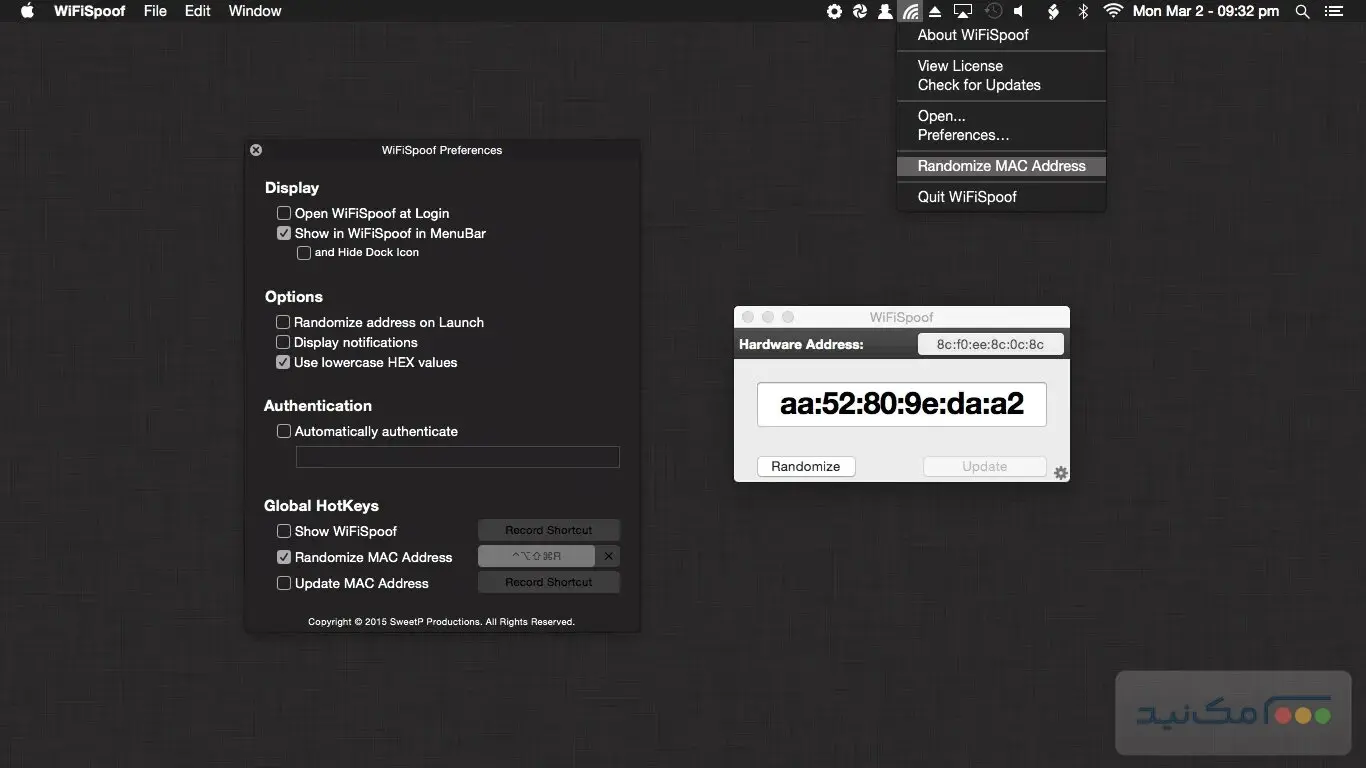Enable Display notifications

coord(283,342)
